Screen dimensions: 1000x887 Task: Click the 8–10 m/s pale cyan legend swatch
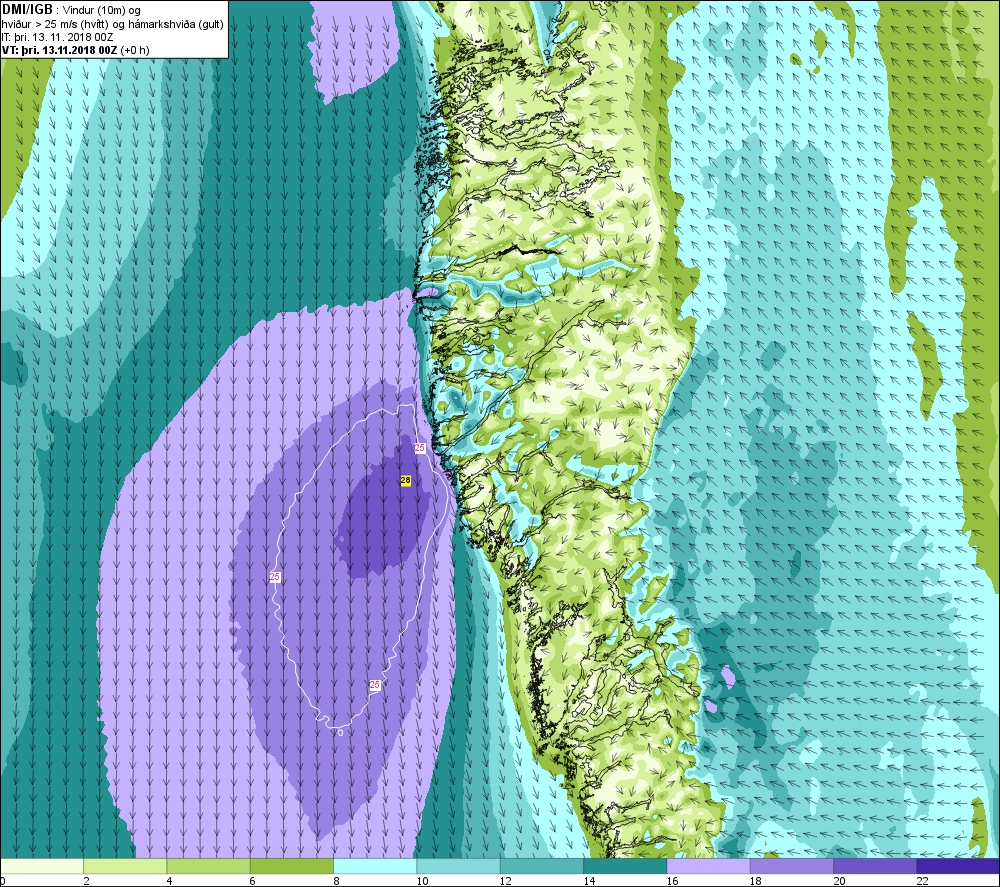tap(375, 866)
